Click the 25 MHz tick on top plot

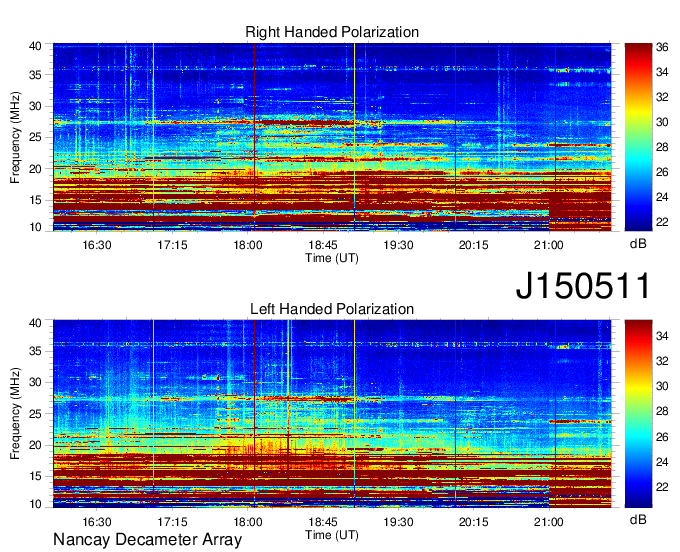(35, 137)
